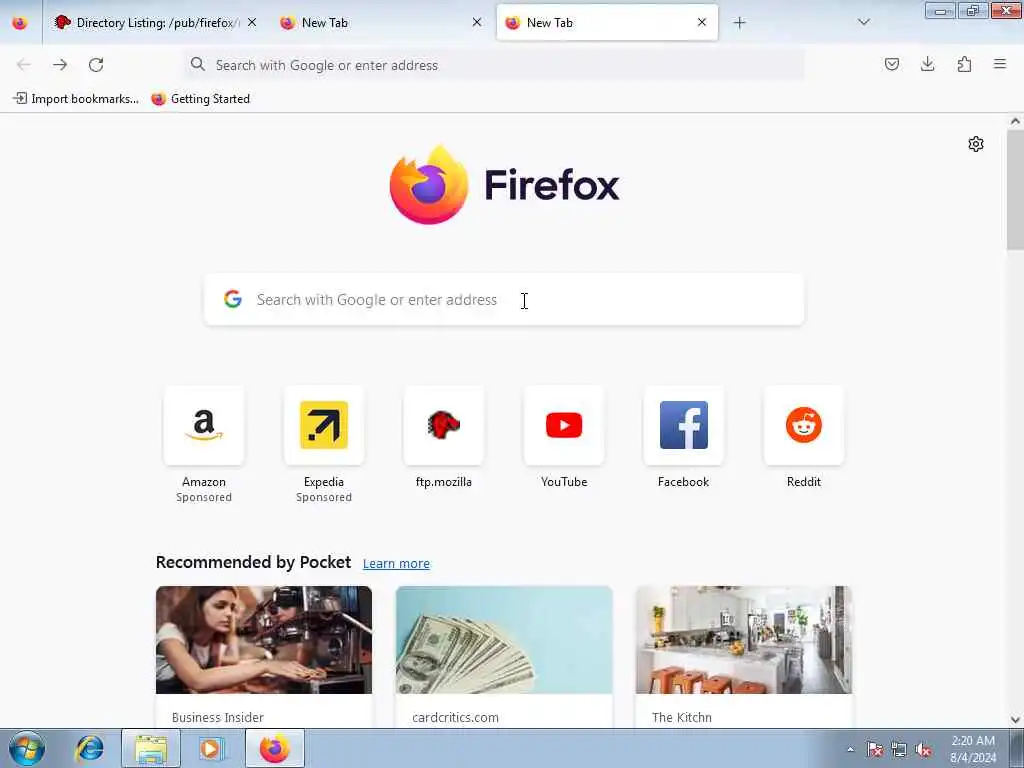Click scrollbar down arrow on page
The width and height of the screenshot is (1024, 768).
[1015, 720]
